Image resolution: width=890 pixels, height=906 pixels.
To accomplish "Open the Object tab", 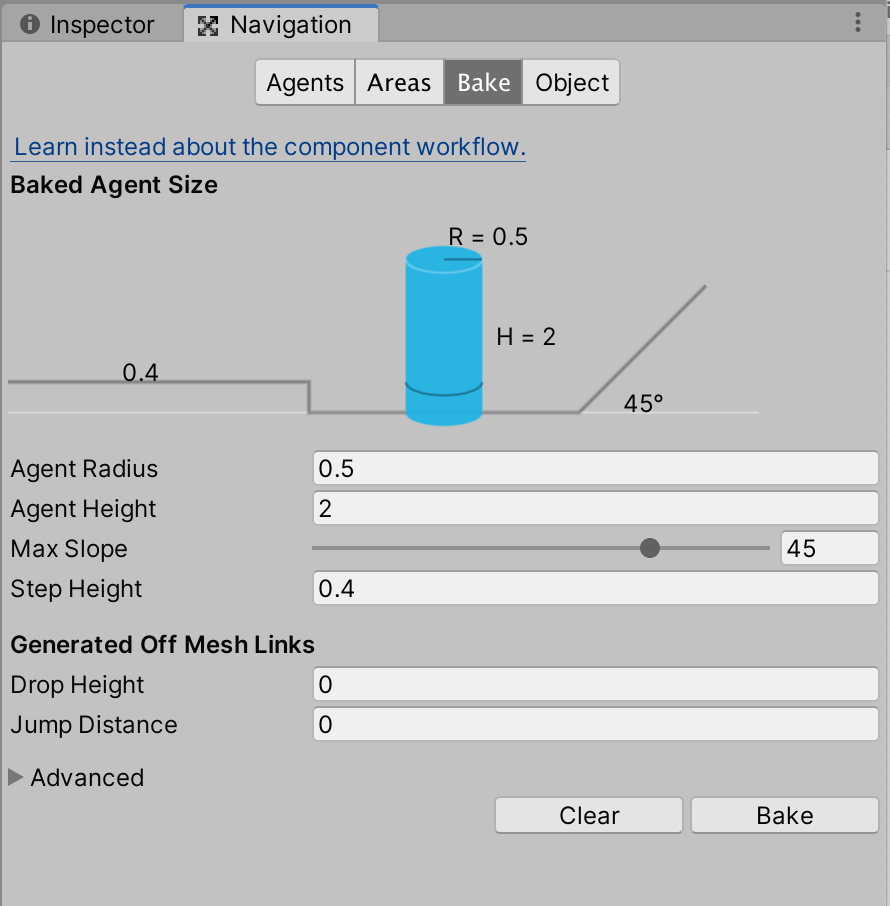I will coord(571,82).
